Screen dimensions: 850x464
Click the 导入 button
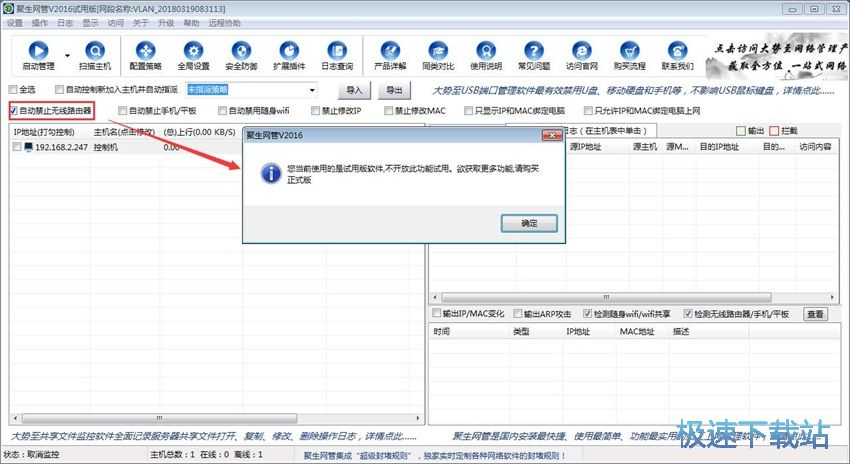coord(354,90)
